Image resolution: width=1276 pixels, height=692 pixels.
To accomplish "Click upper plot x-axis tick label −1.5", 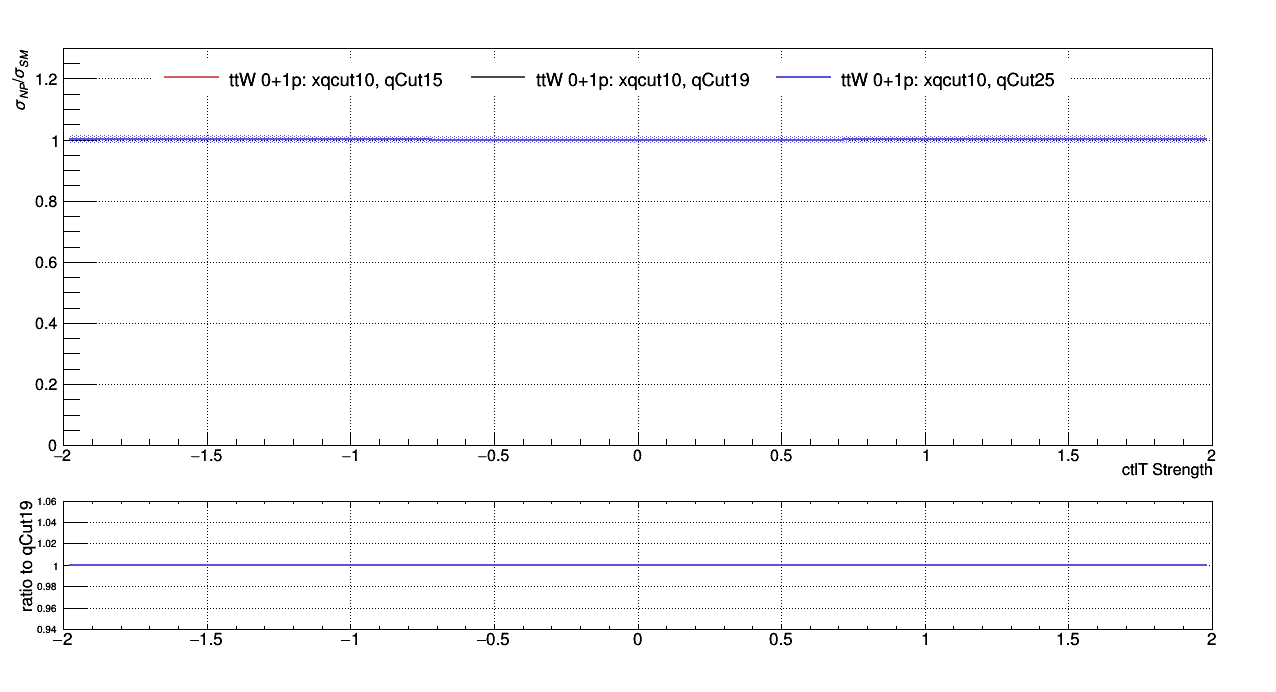I will 206,456.
